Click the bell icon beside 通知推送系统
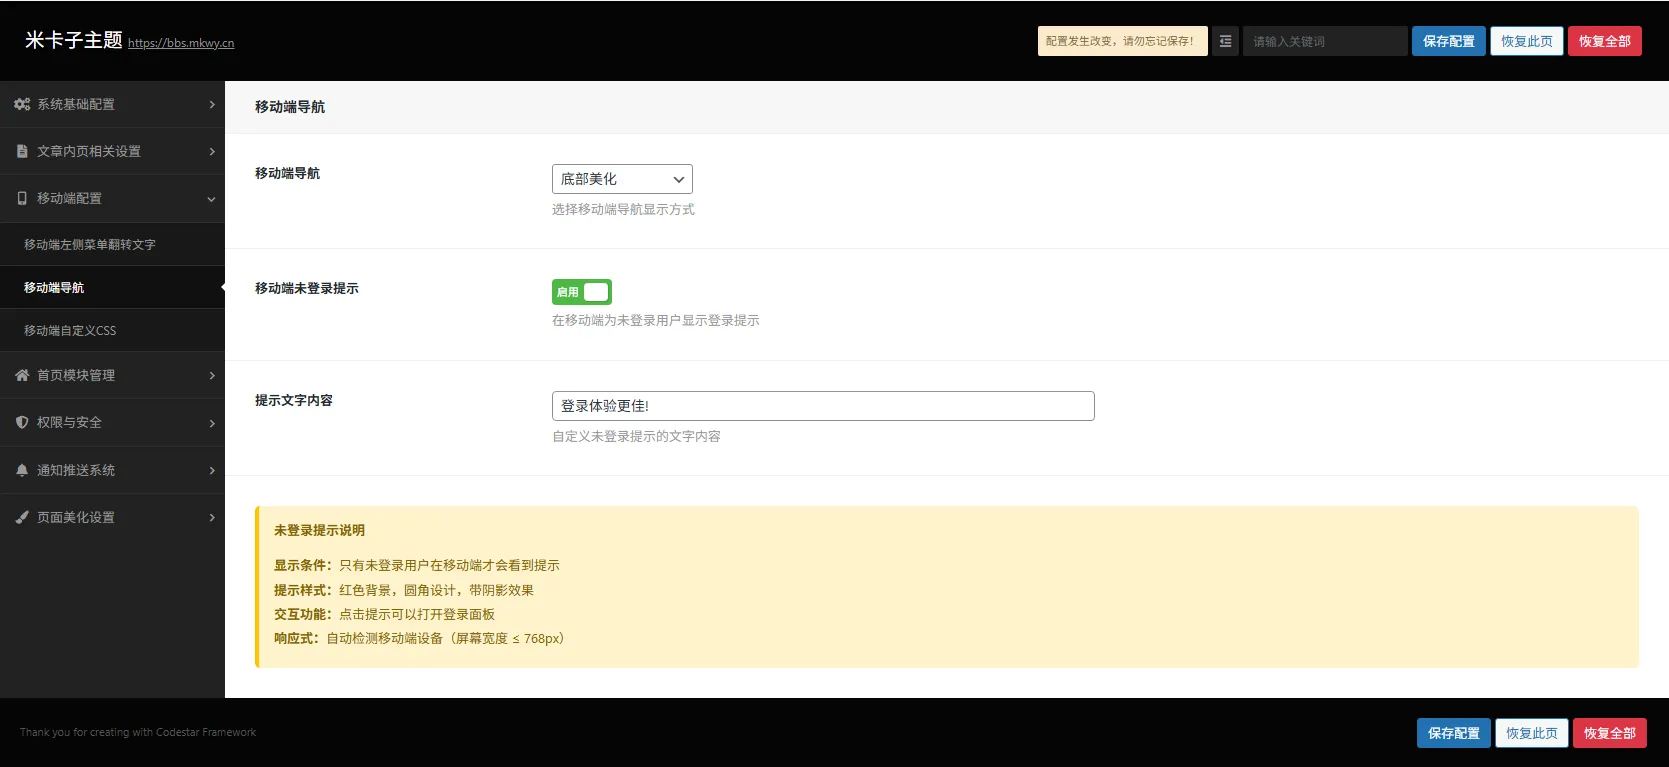Viewport: 1669px width, 767px height. [x=22, y=470]
